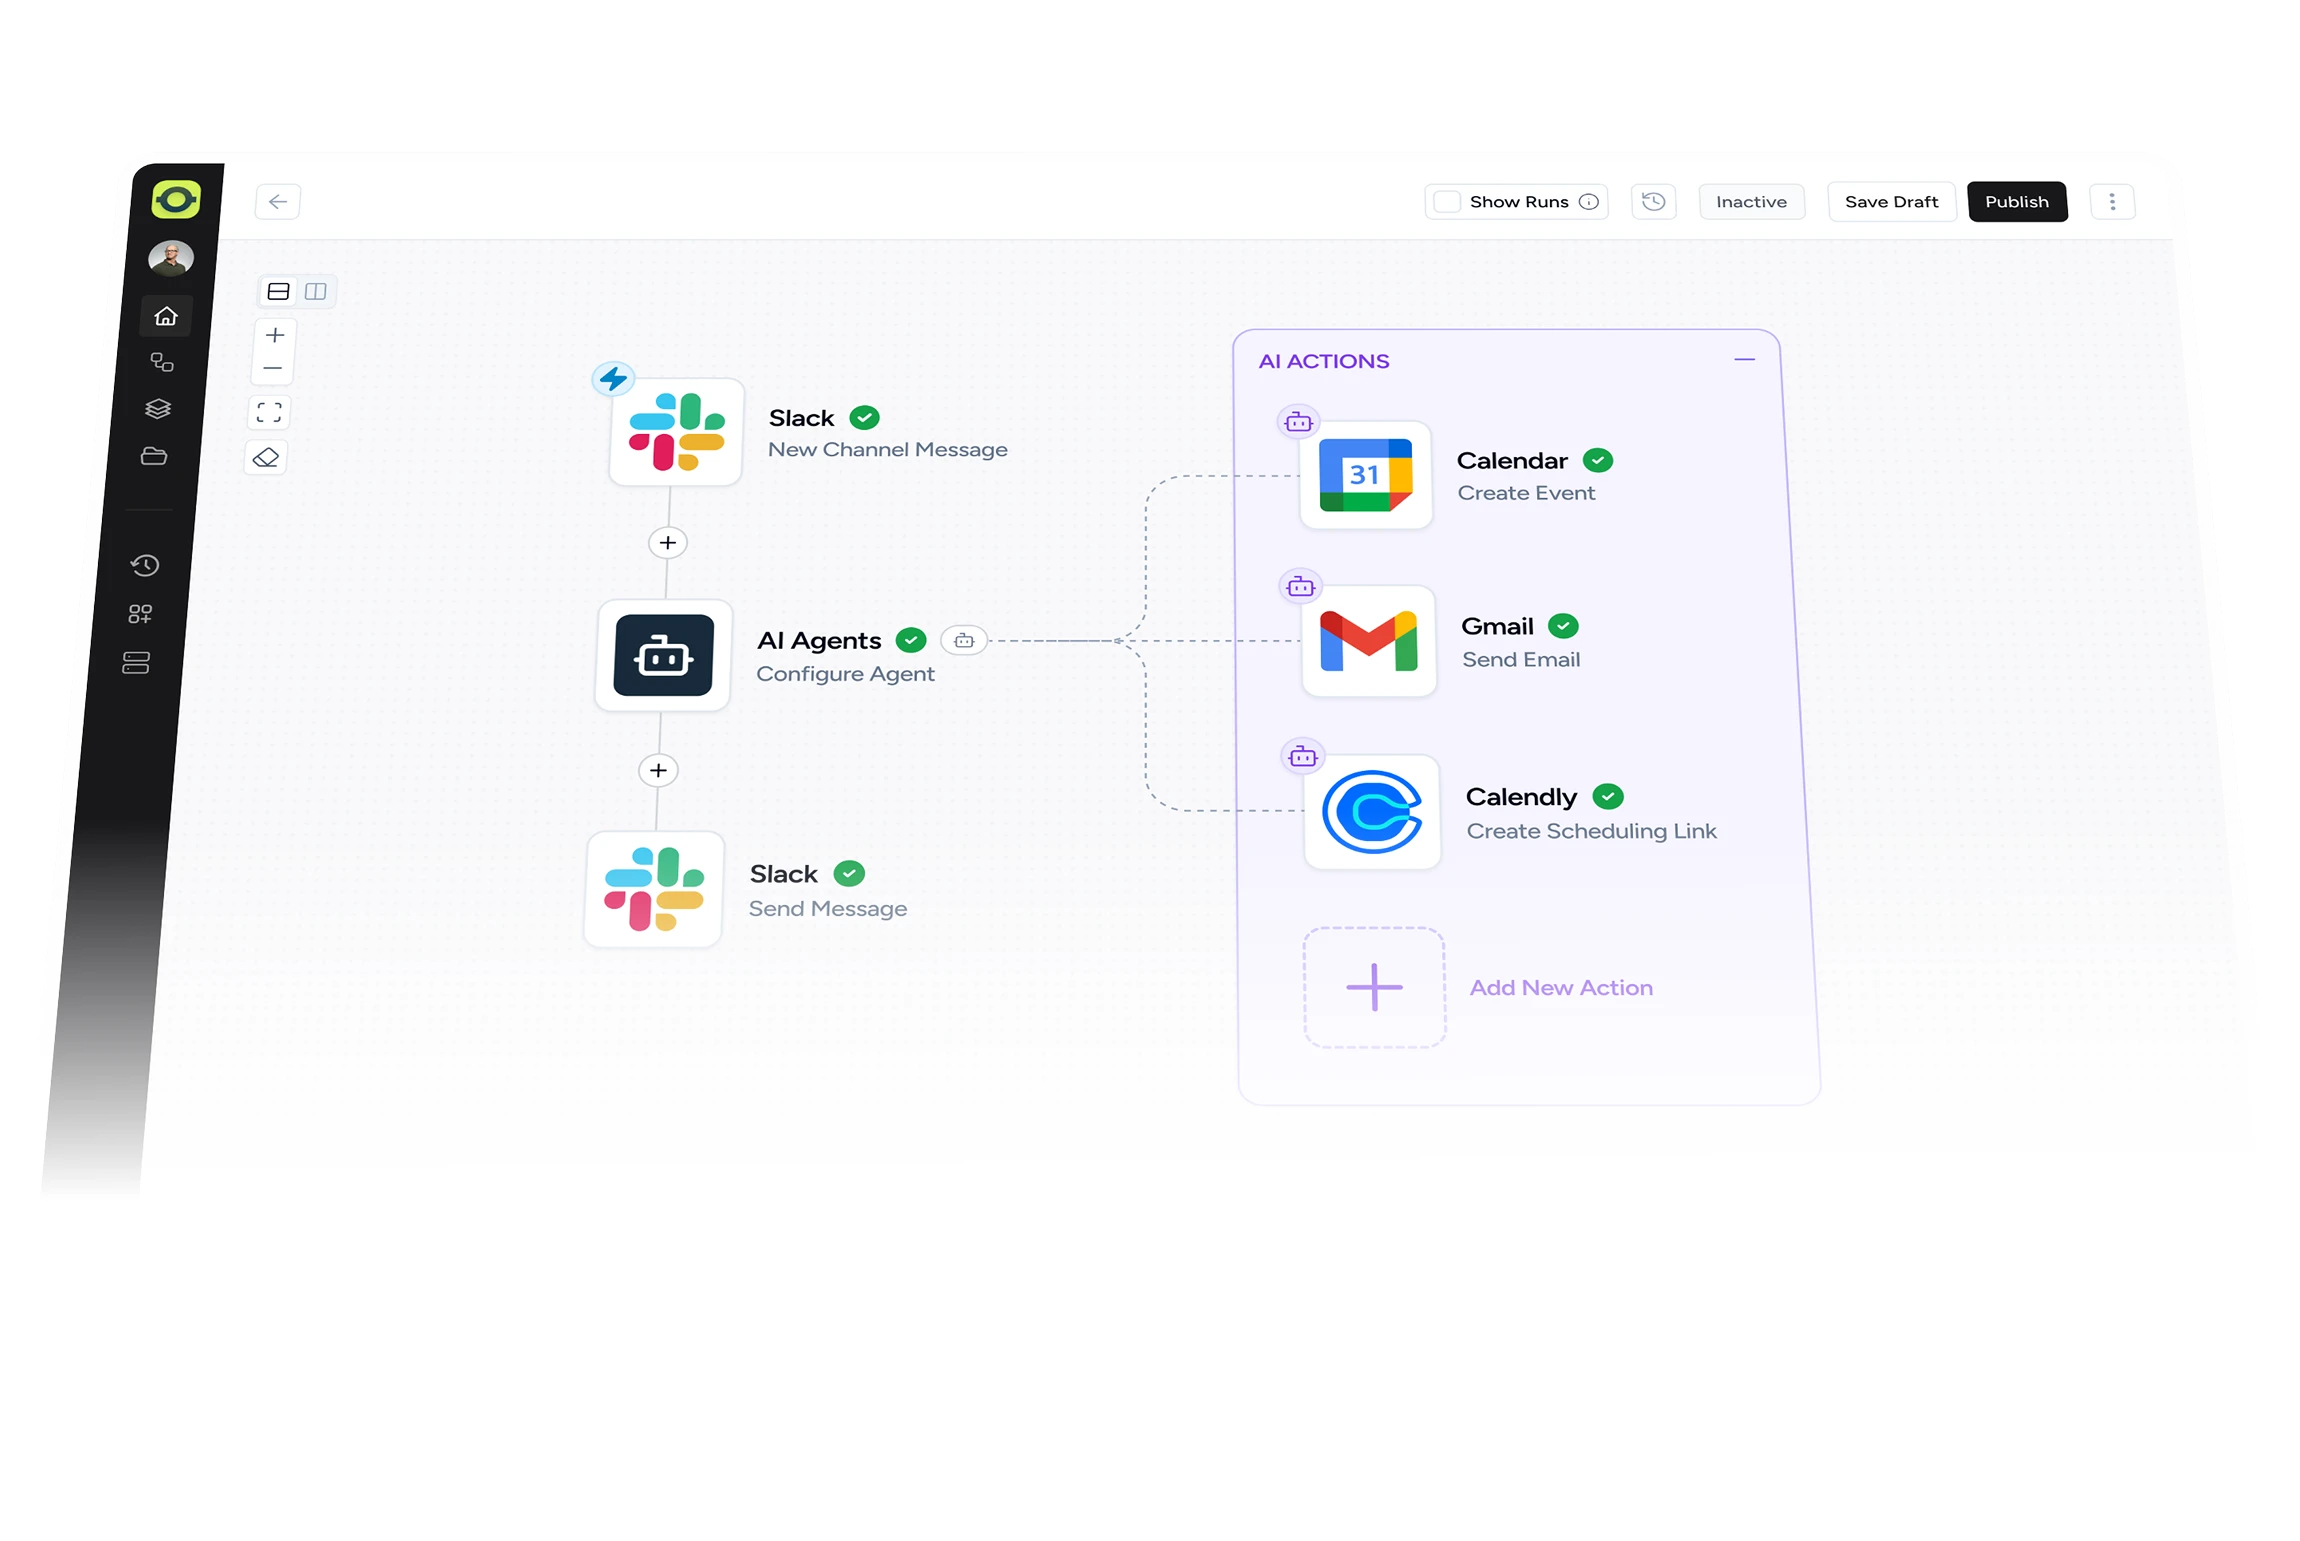Screen dimensions: 2300x1541
Task: Open the folder icon in the sidebar
Action: pyautogui.click(x=157, y=457)
